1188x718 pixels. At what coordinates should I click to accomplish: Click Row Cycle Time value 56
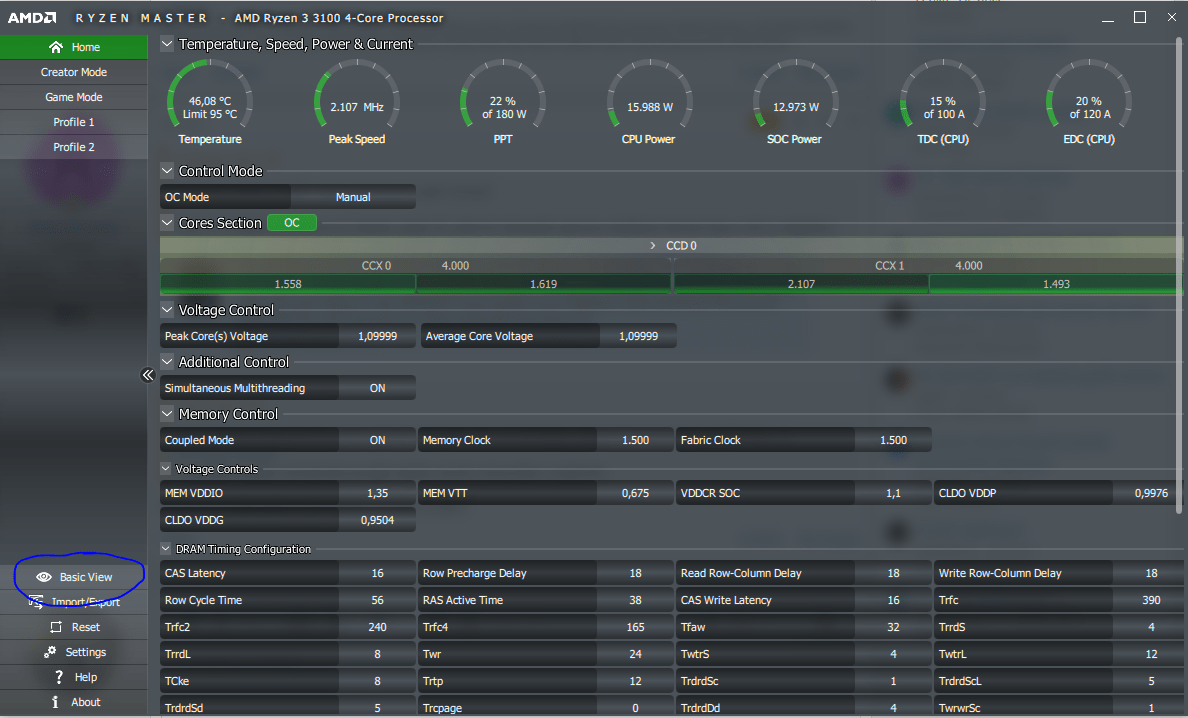(377, 600)
